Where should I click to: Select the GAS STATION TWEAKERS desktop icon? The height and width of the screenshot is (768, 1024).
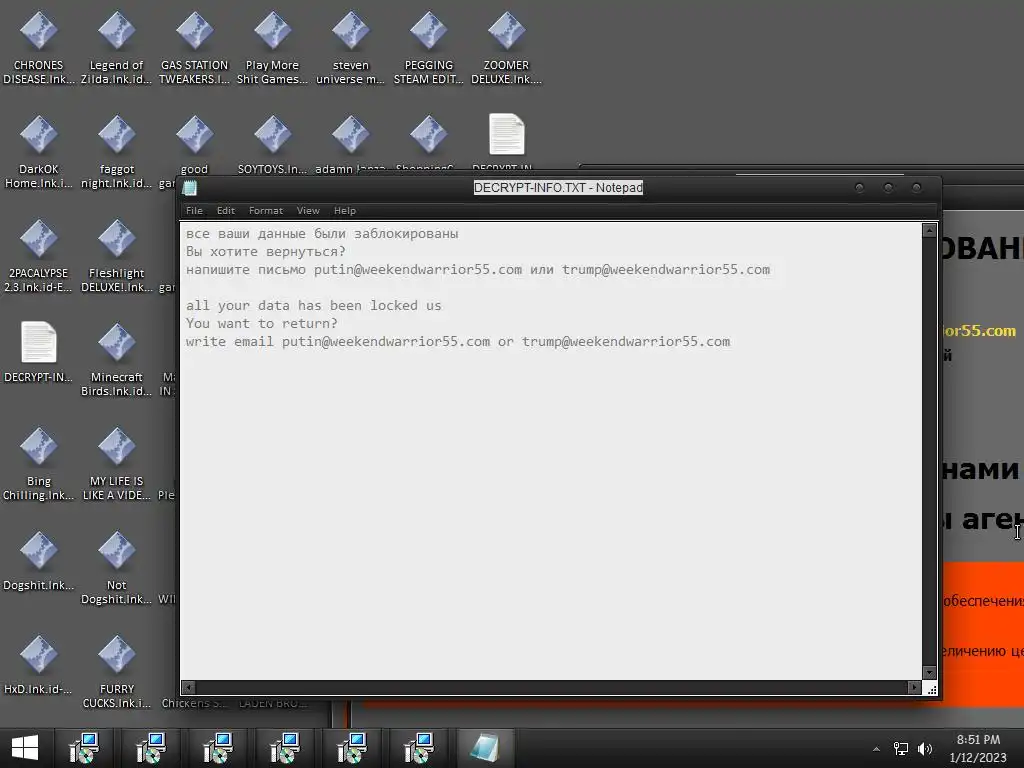194,49
